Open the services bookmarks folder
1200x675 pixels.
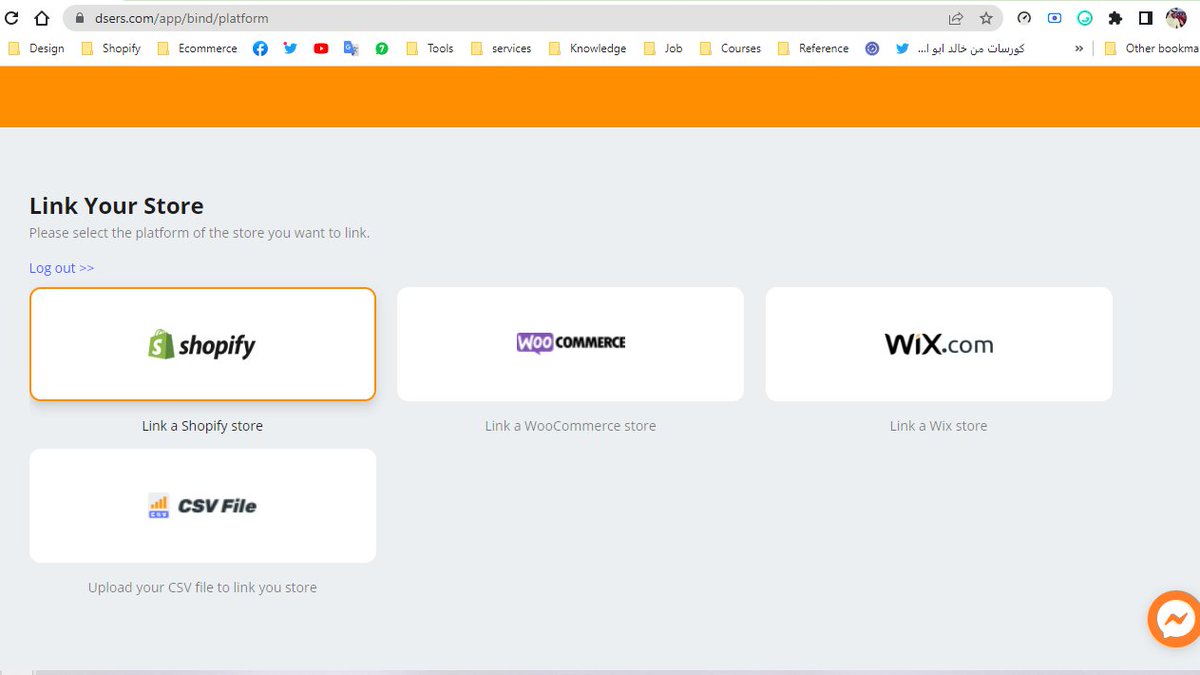click(501, 48)
